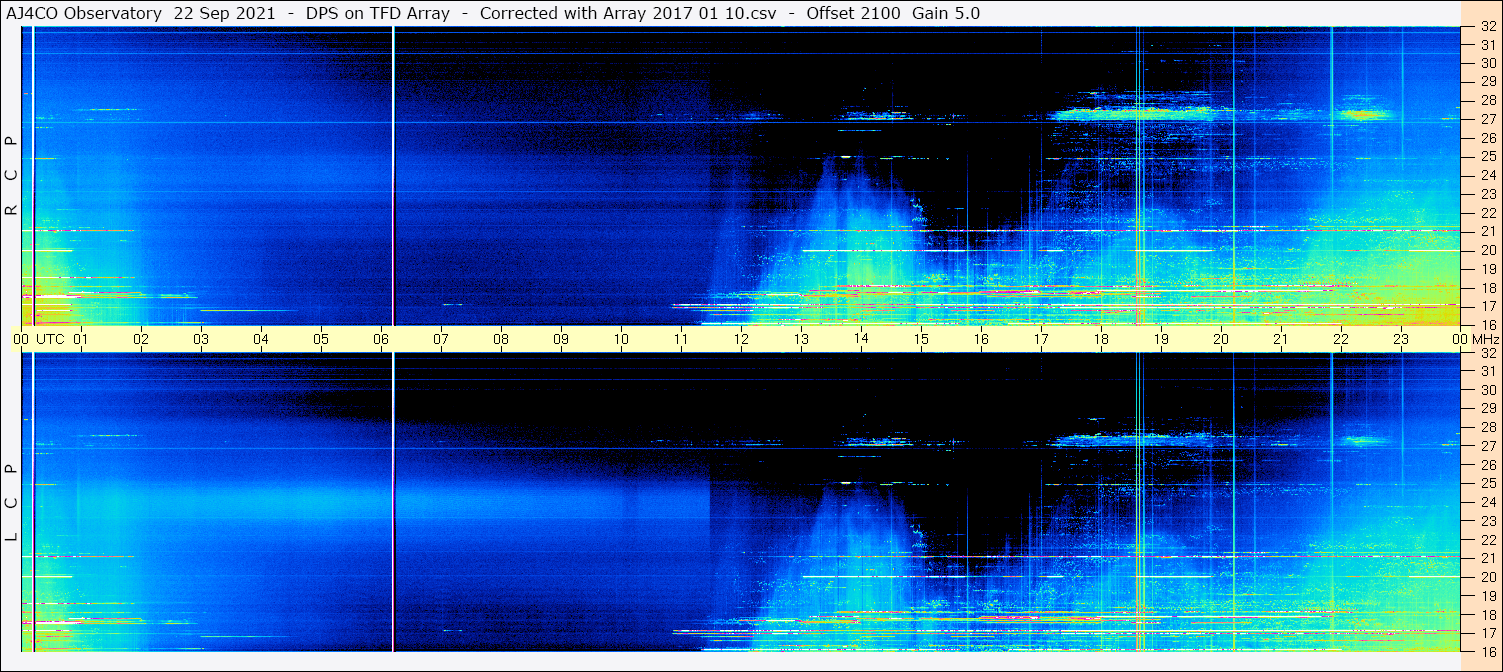Screen dimensions: 1503x672
Task: Click the '01' hour mark on time axis
Action: coord(81,339)
